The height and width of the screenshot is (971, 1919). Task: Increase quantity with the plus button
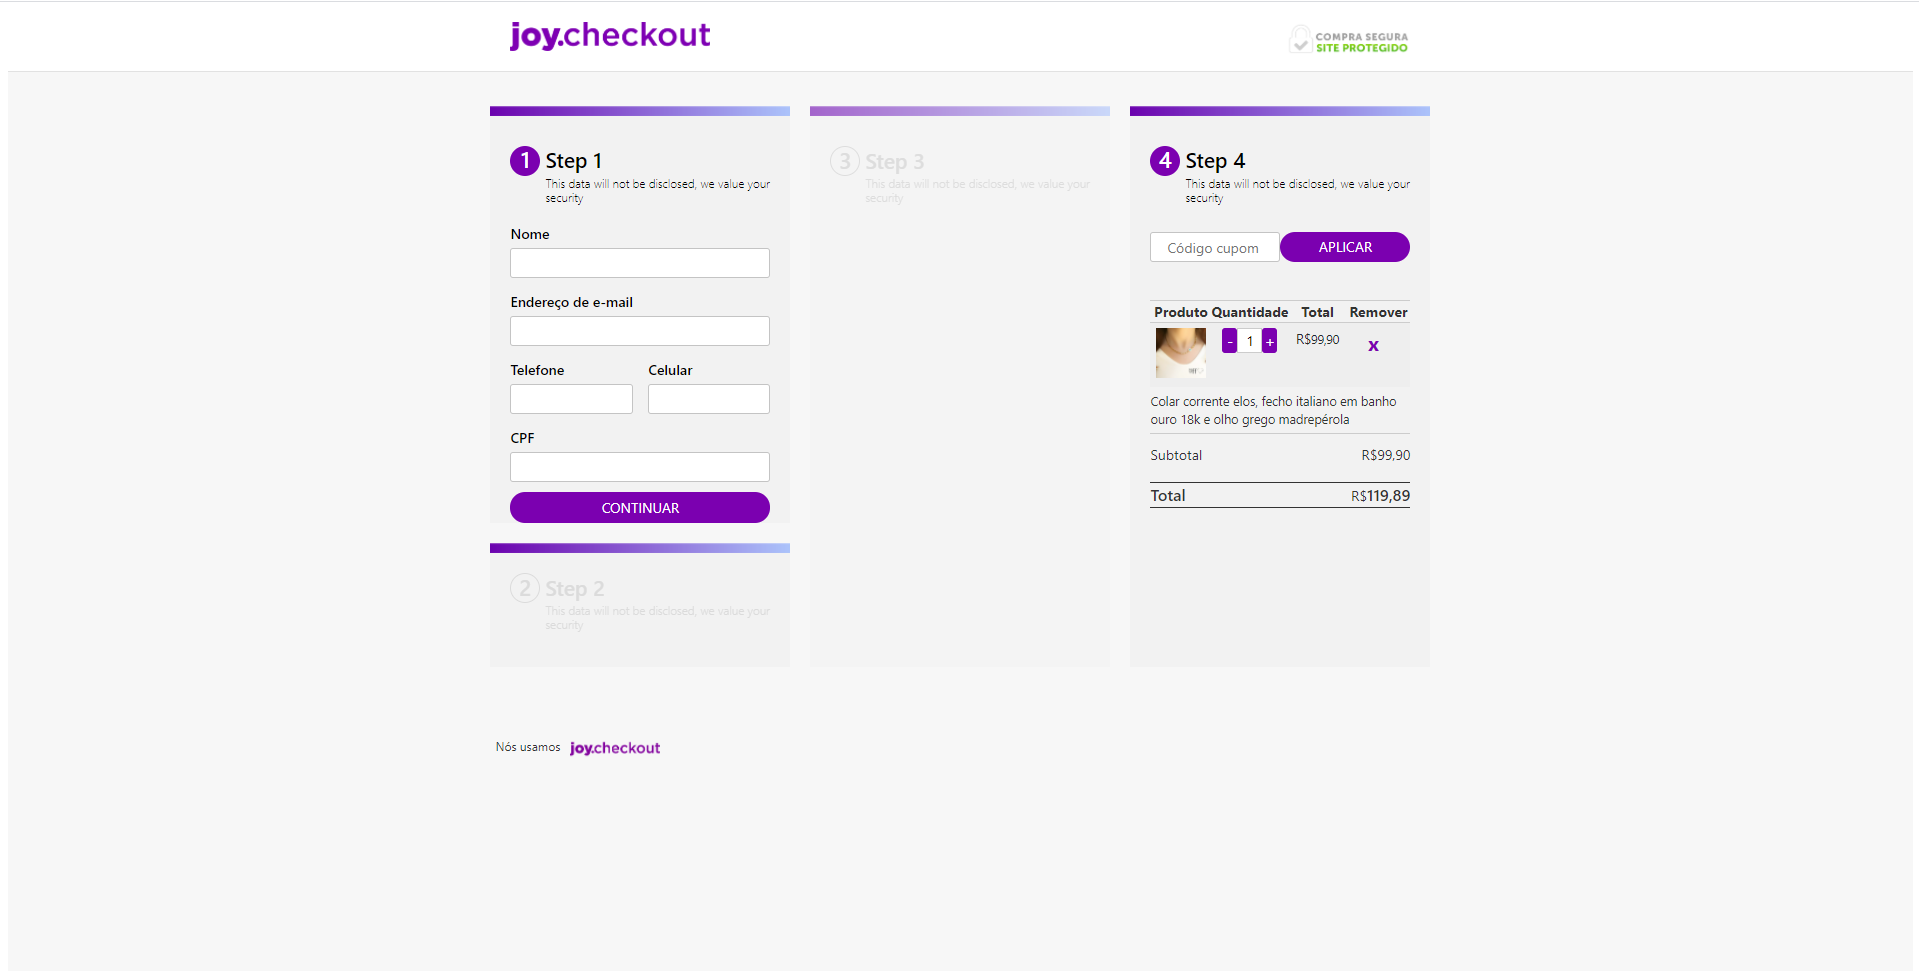click(1269, 341)
